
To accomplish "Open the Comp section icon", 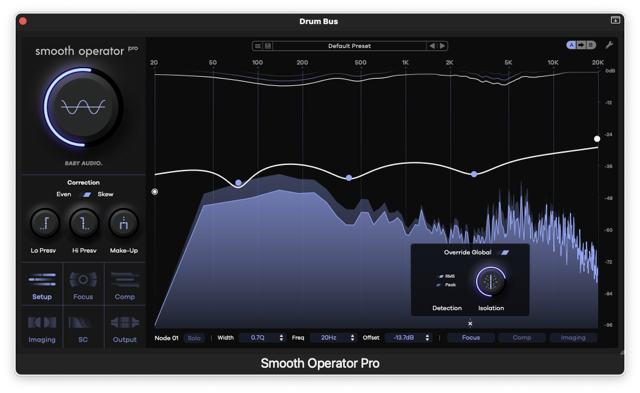I will (x=124, y=280).
